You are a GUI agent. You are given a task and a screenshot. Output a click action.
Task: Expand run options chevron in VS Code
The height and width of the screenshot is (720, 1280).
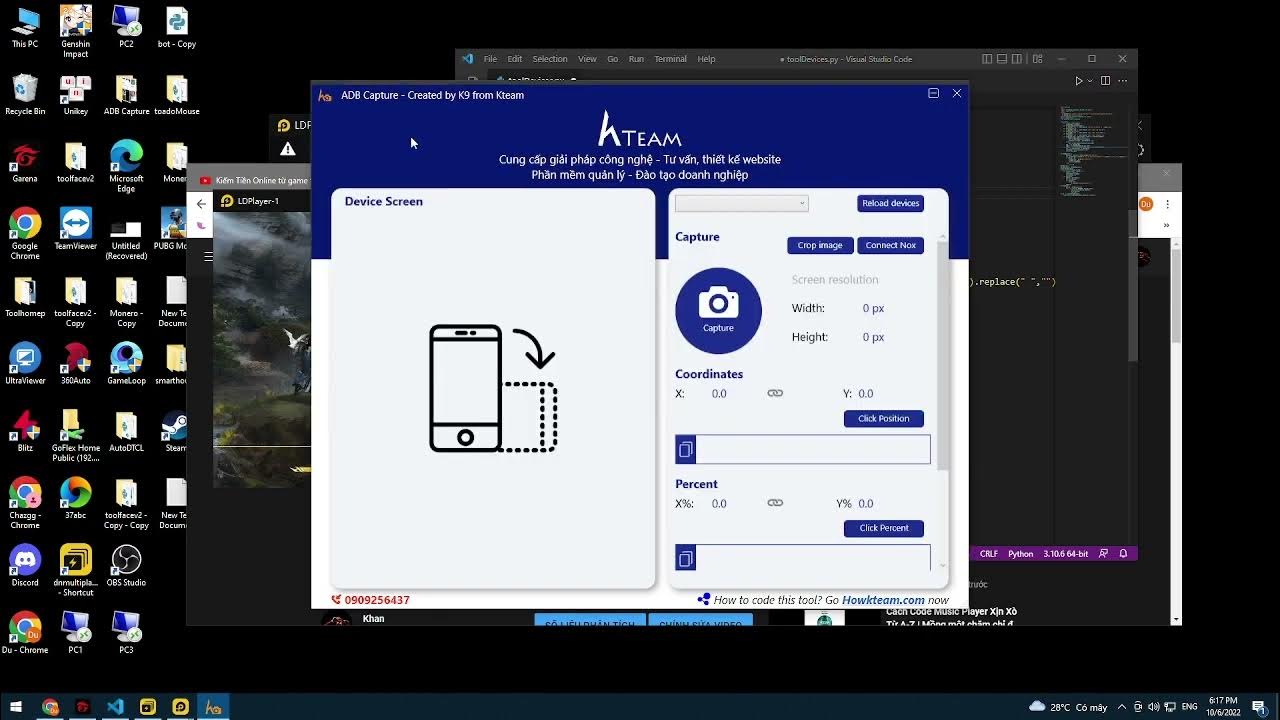click(x=1089, y=80)
